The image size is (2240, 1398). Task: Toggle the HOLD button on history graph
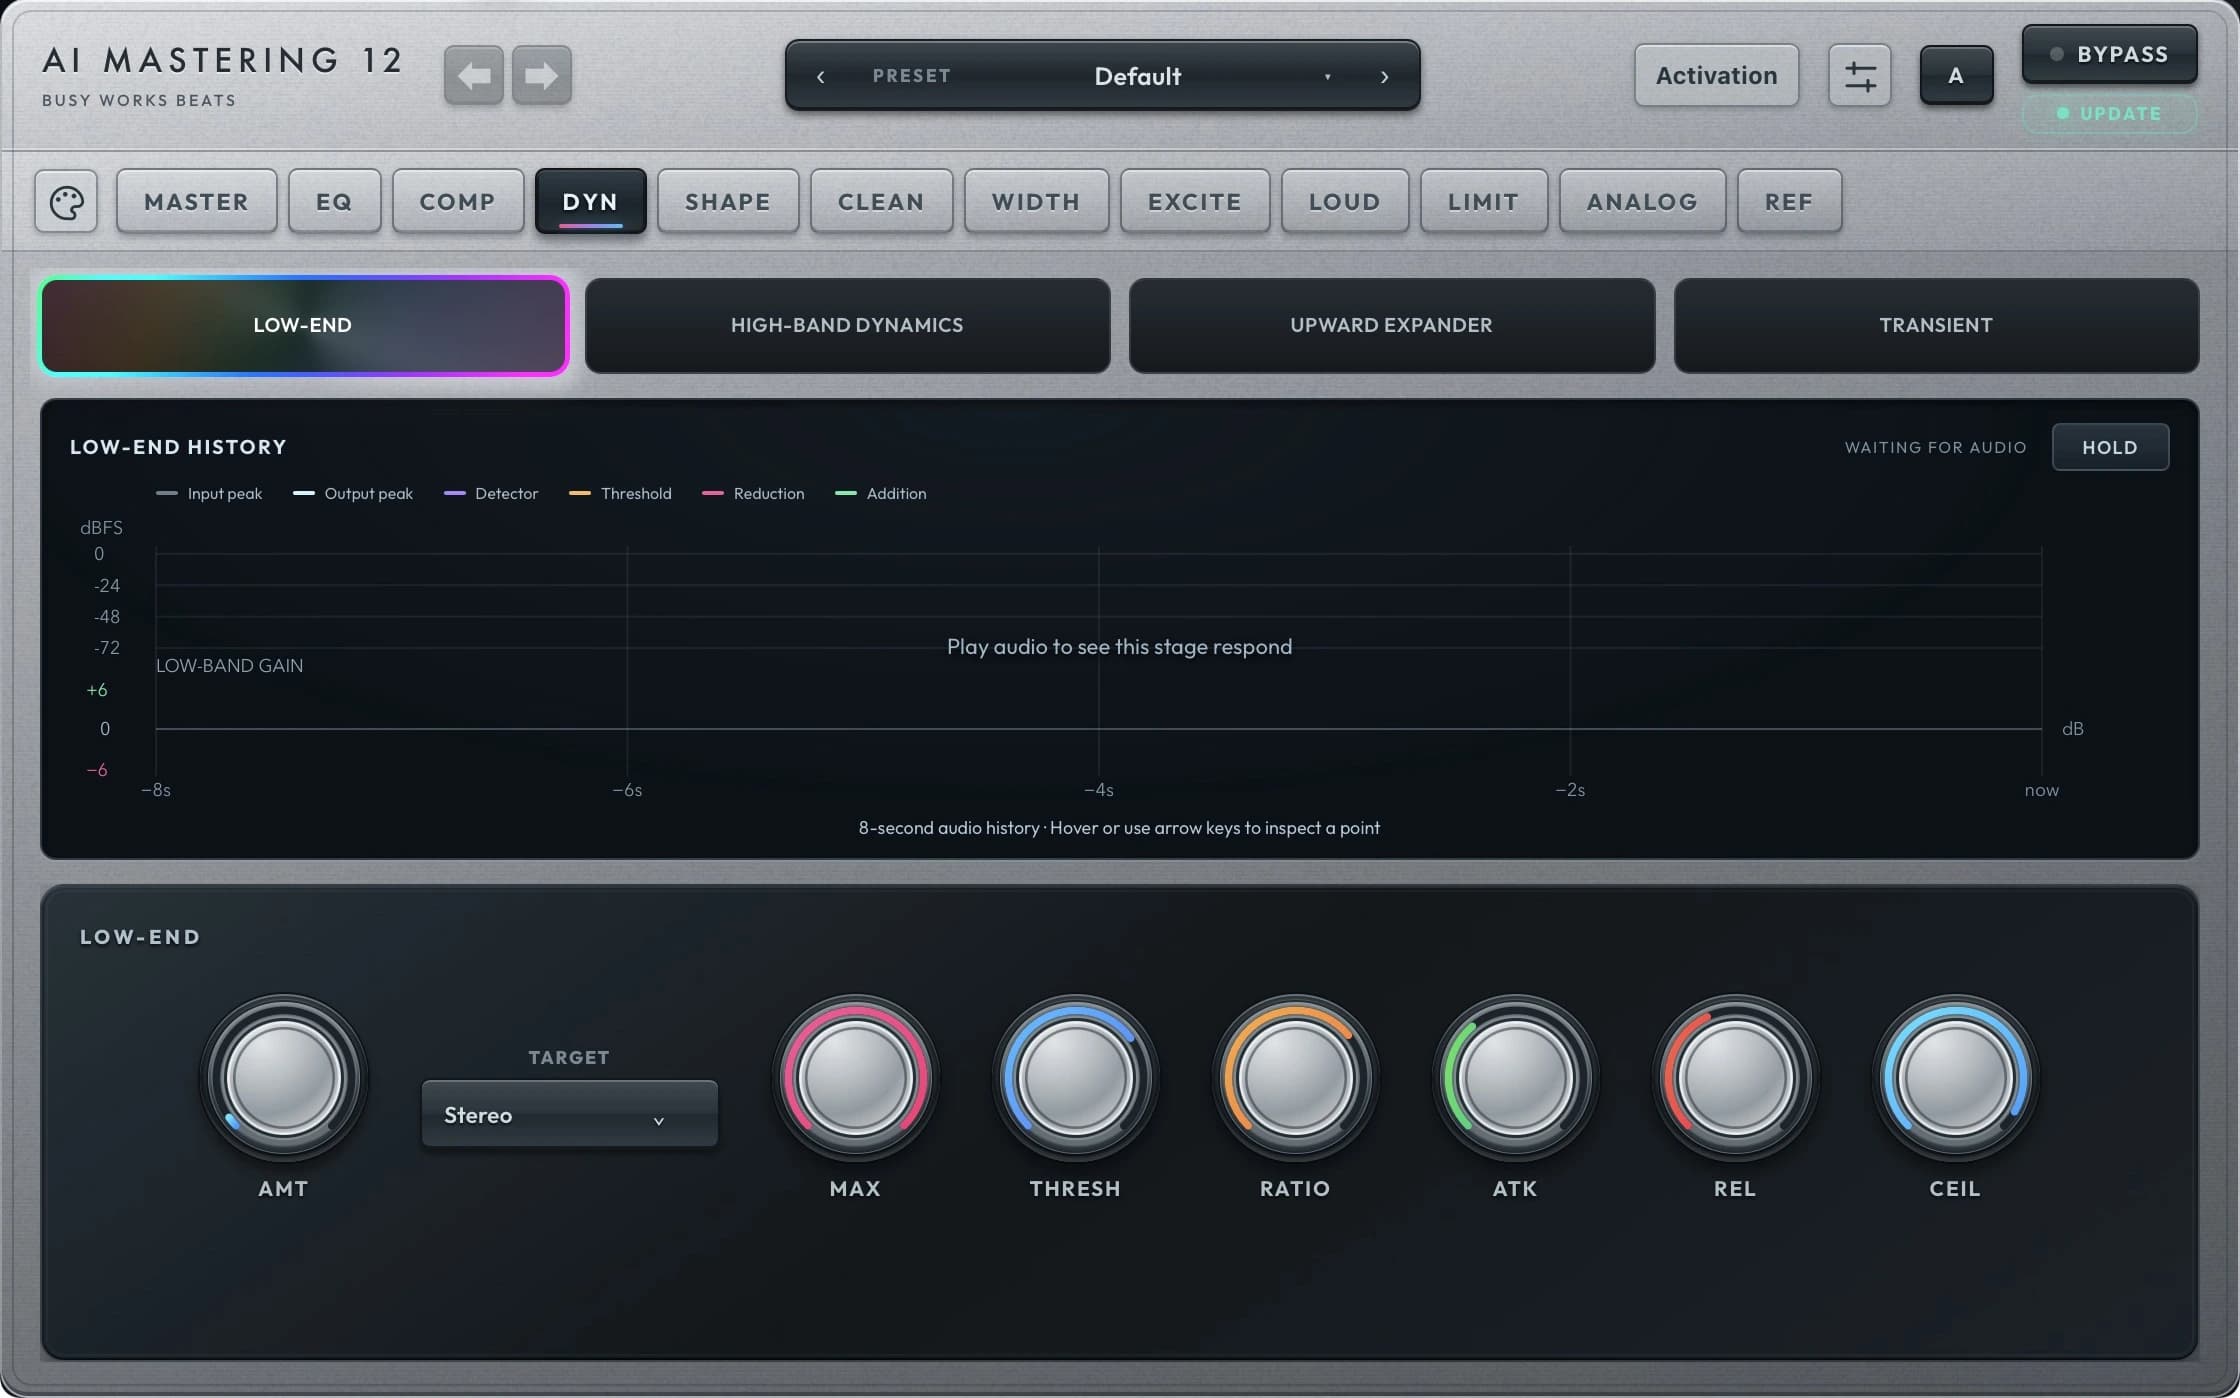tap(2110, 447)
